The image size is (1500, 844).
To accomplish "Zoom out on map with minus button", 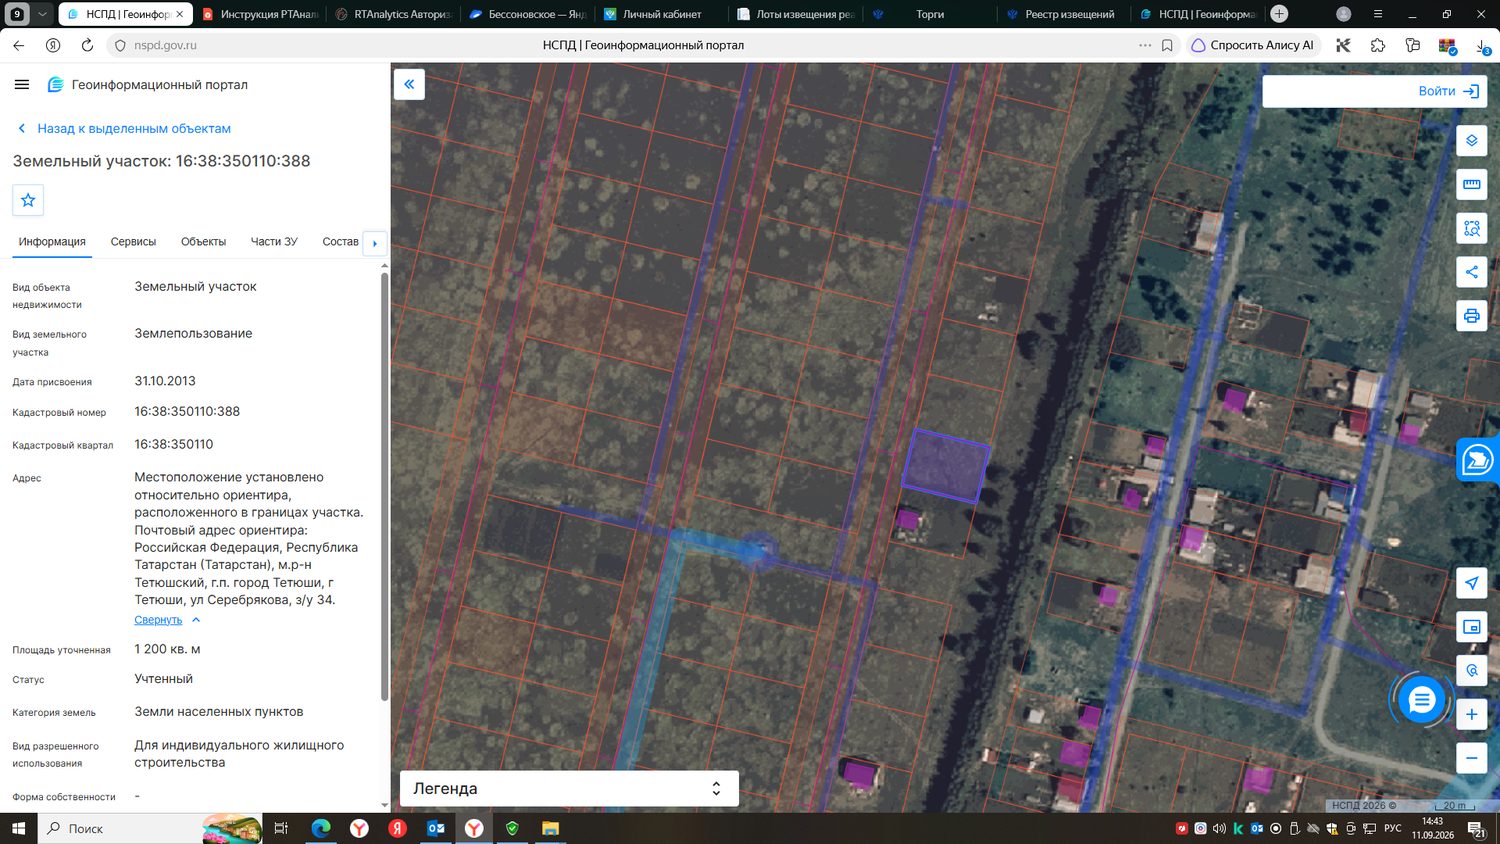I will pyautogui.click(x=1471, y=758).
